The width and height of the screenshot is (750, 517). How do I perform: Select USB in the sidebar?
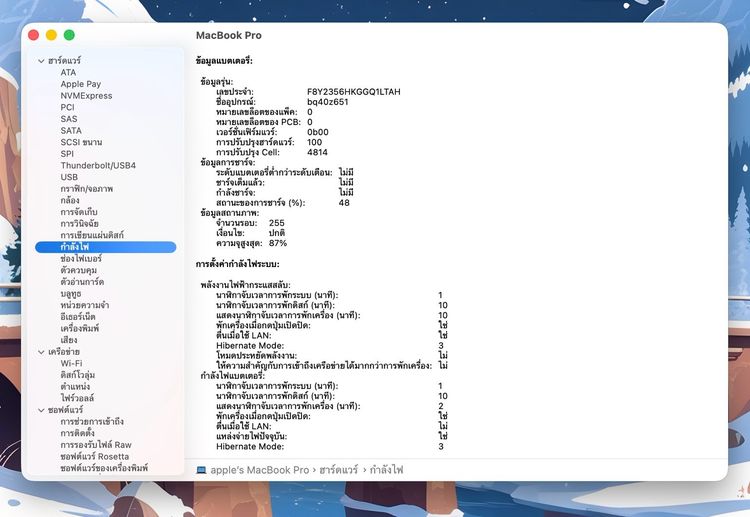pos(69,177)
